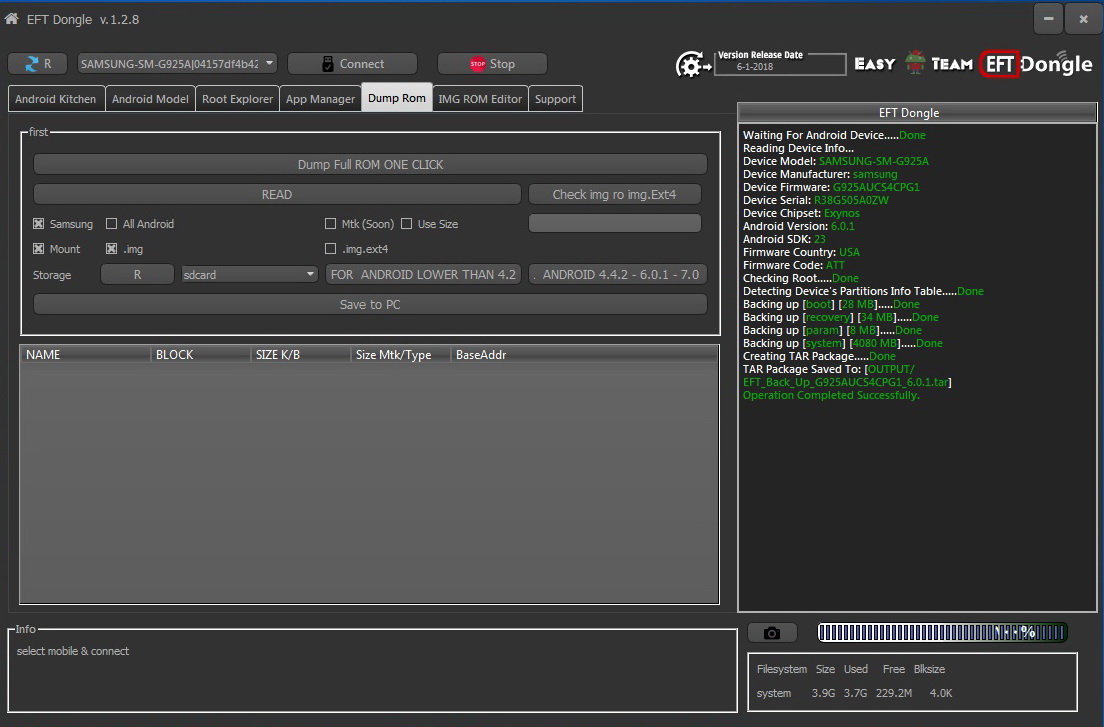The height and width of the screenshot is (727, 1104).
Task: Click the G925AUCS4CPG1 firmware value
Action: coord(876,187)
